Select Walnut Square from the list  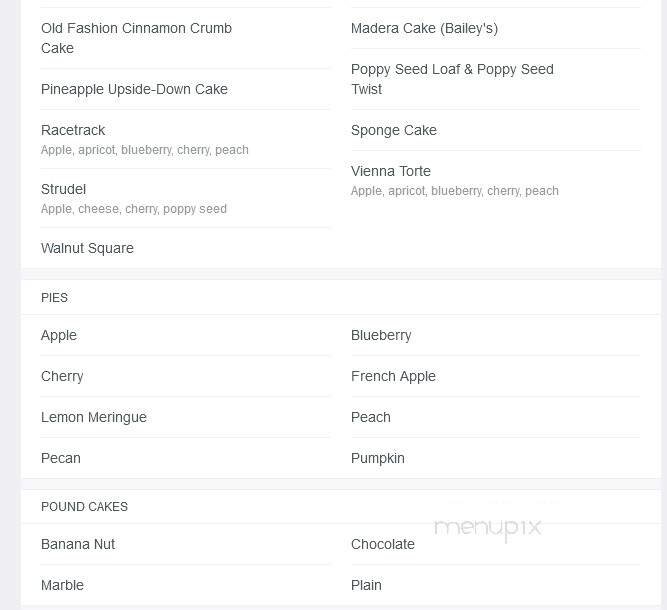coord(87,248)
